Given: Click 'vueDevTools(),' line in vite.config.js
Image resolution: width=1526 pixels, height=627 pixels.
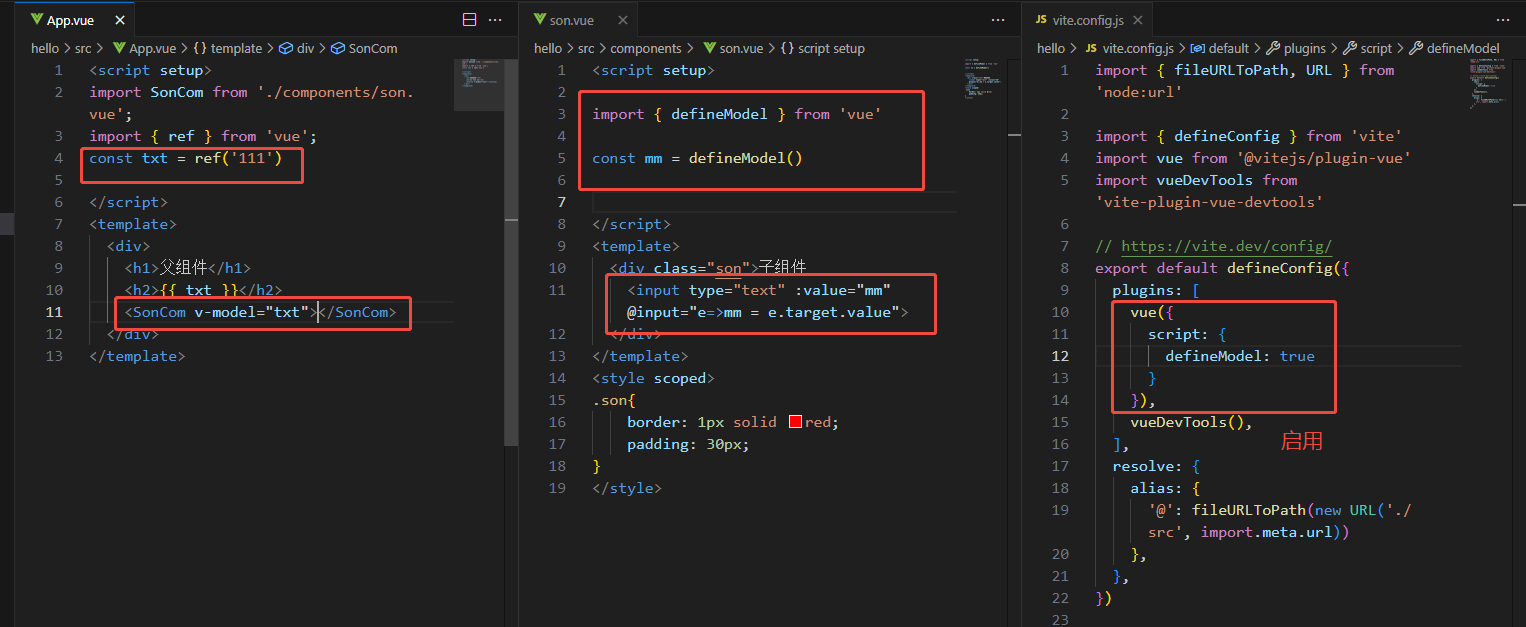Looking at the screenshot, I should tap(1191, 422).
